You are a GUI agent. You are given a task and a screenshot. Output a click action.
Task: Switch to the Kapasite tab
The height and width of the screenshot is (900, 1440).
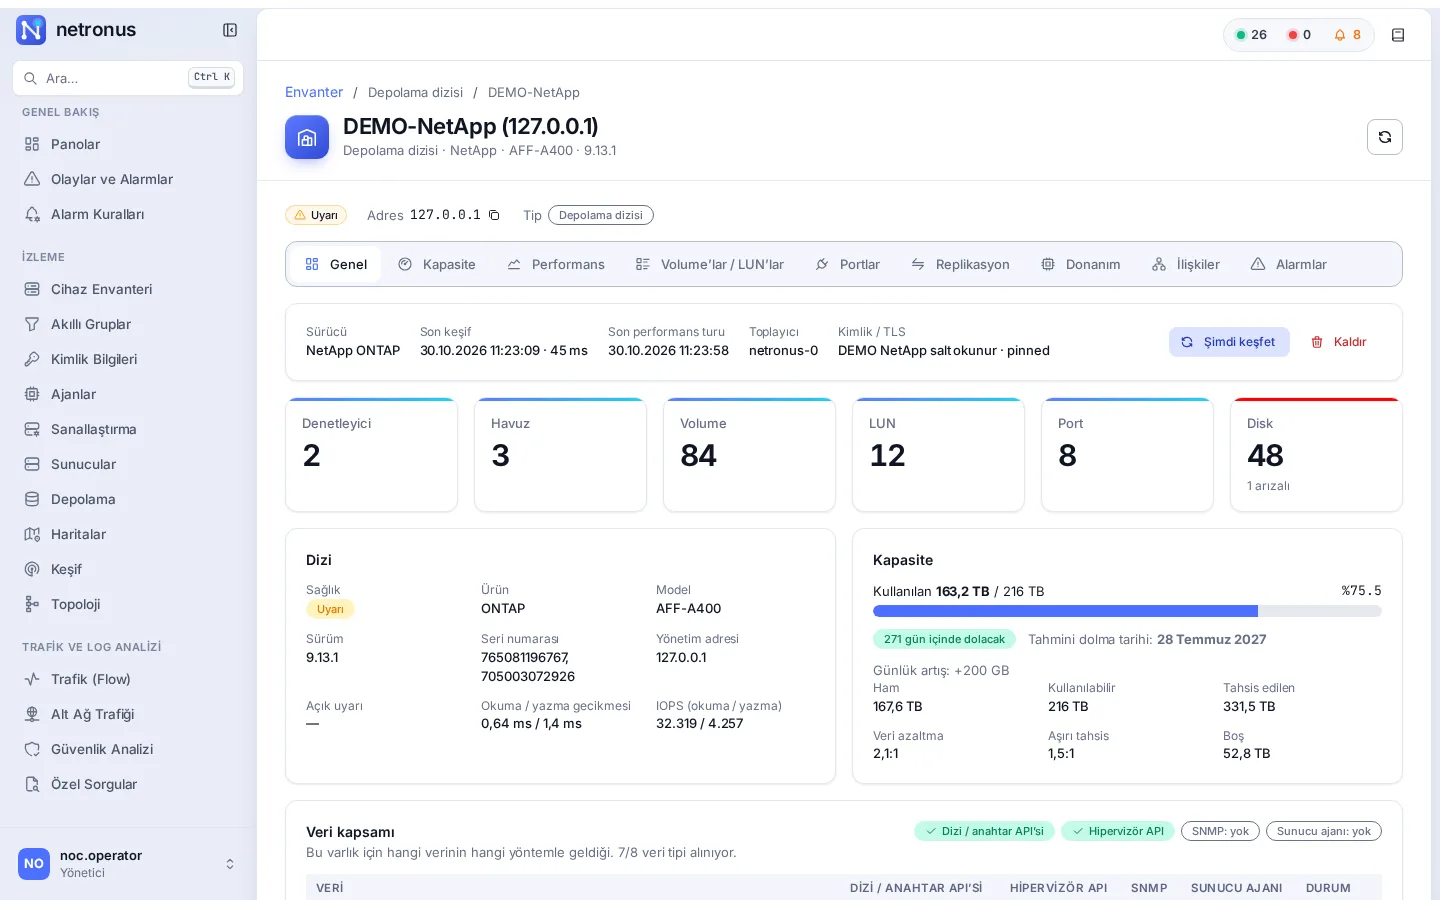pos(437,264)
